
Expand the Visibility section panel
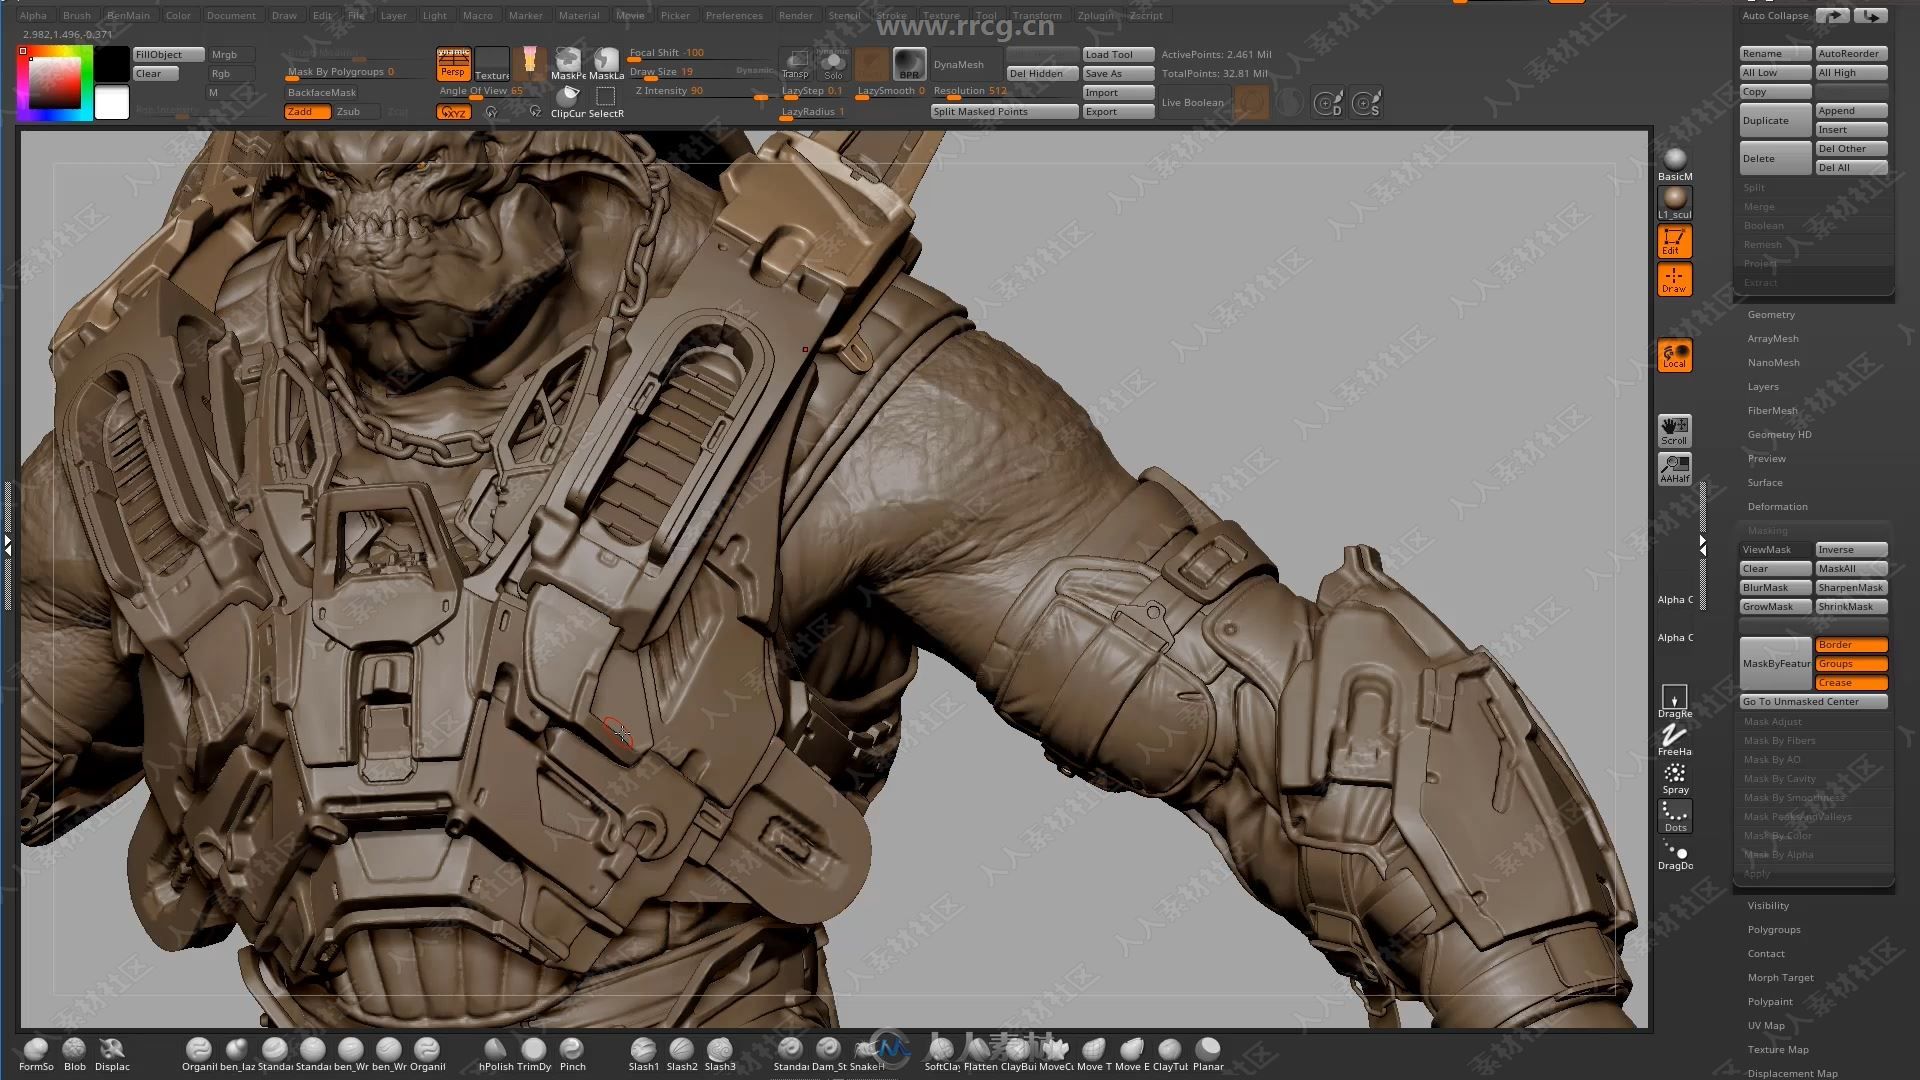point(1768,905)
